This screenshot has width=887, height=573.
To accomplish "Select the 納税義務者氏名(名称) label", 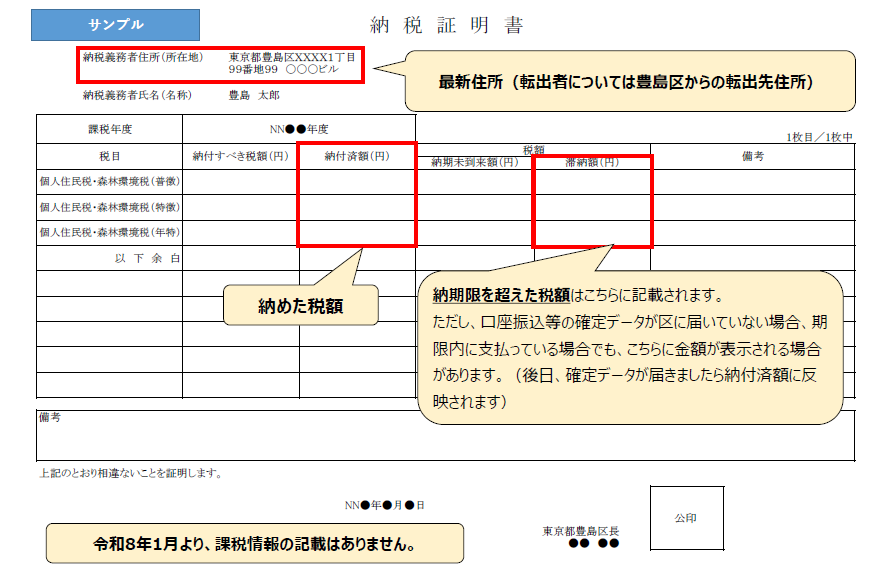I will [x=137, y=95].
